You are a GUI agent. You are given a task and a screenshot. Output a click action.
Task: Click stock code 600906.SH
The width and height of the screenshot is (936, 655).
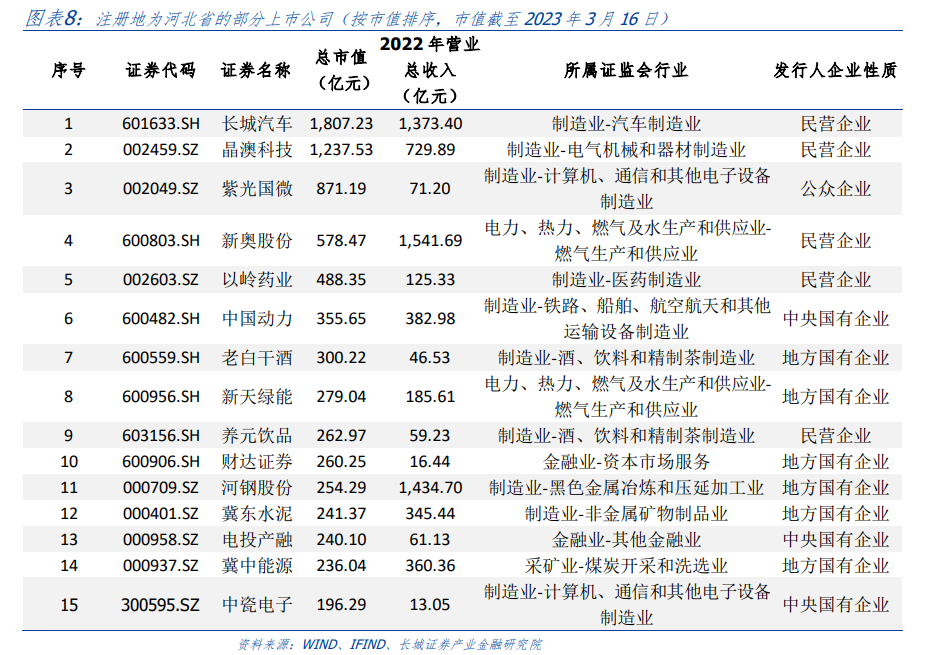coord(161,462)
